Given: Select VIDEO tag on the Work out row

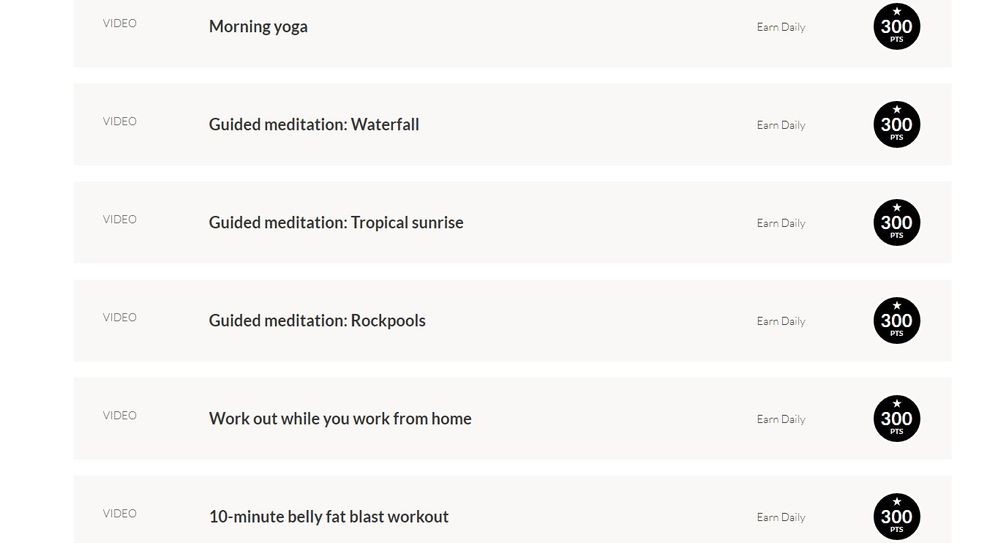Looking at the screenshot, I should point(120,415).
